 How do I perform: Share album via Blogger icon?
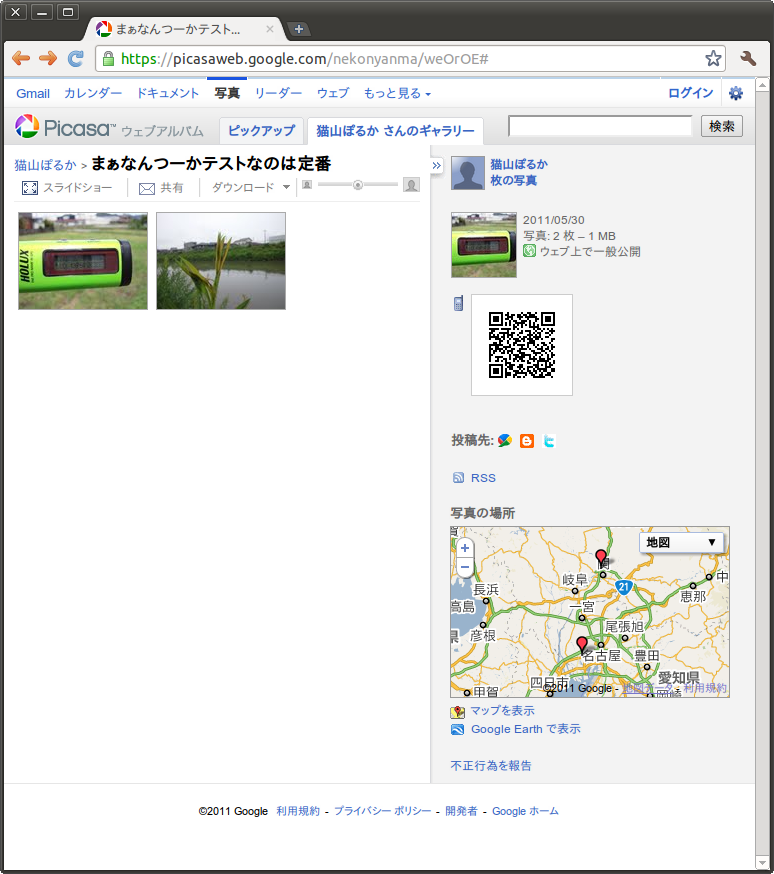(527, 440)
